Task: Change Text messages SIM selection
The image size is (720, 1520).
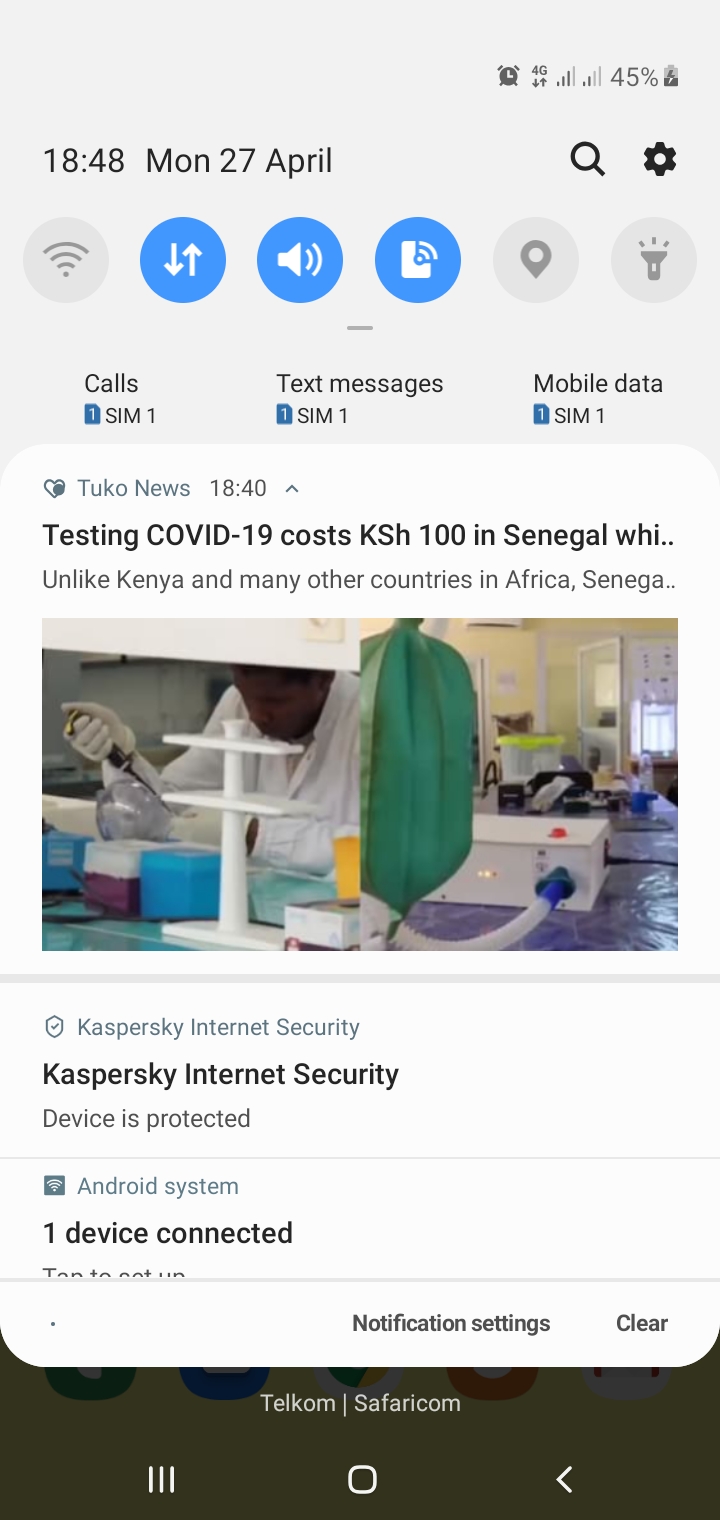Action: (x=359, y=399)
